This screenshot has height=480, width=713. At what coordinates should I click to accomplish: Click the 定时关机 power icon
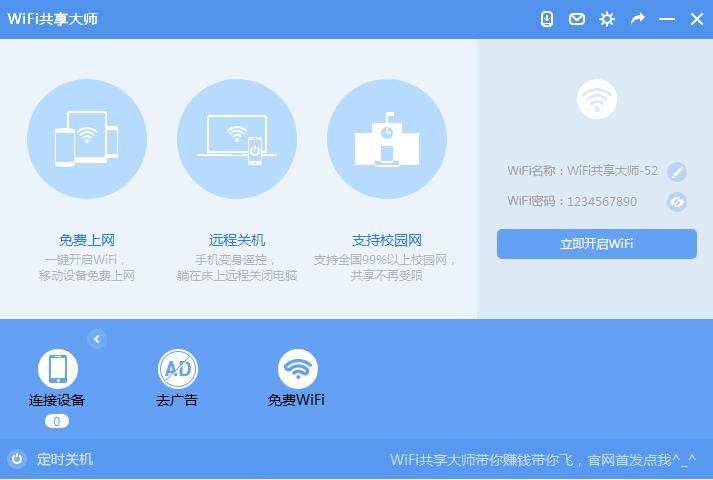(17, 459)
